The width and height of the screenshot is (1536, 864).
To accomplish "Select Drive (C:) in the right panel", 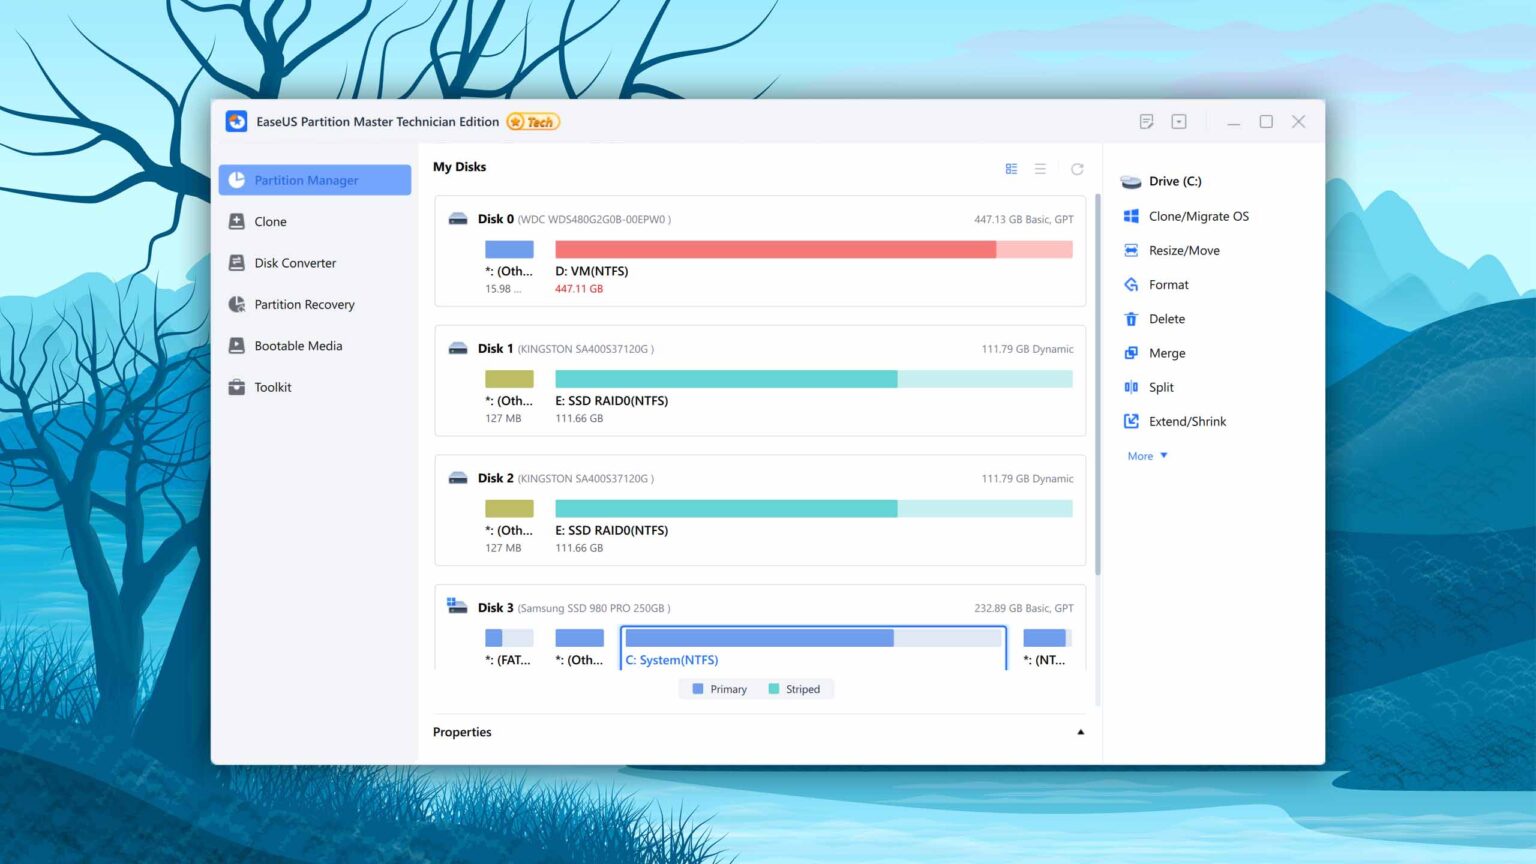I will point(1163,181).
